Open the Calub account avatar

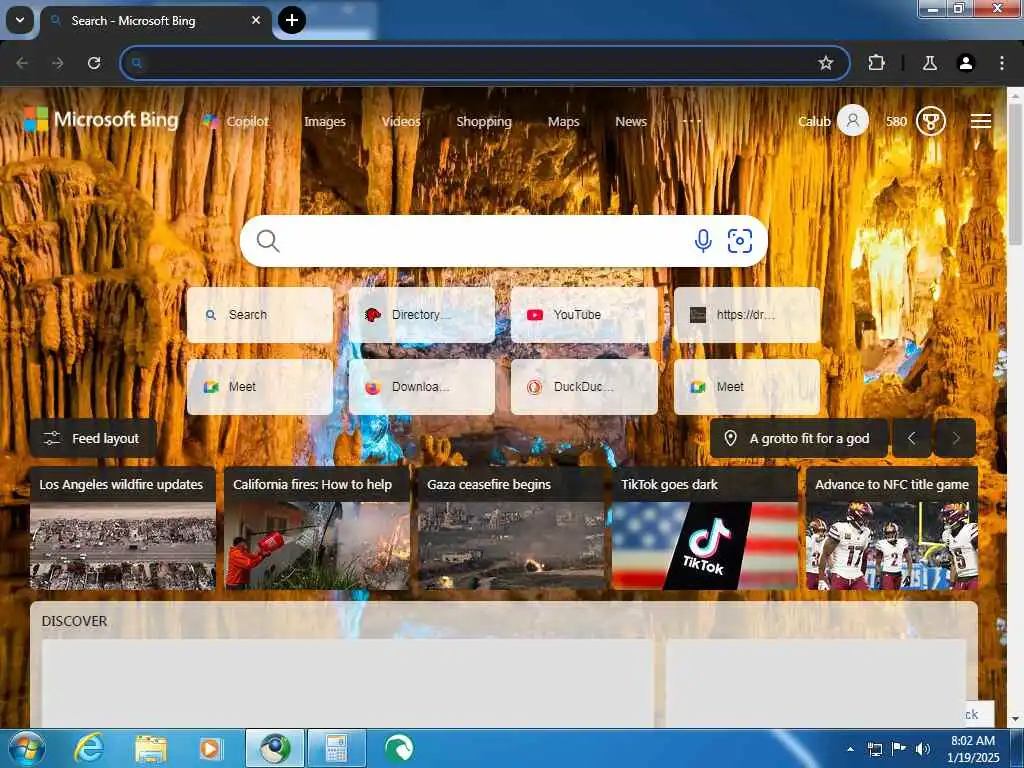[x=852, y=121]
